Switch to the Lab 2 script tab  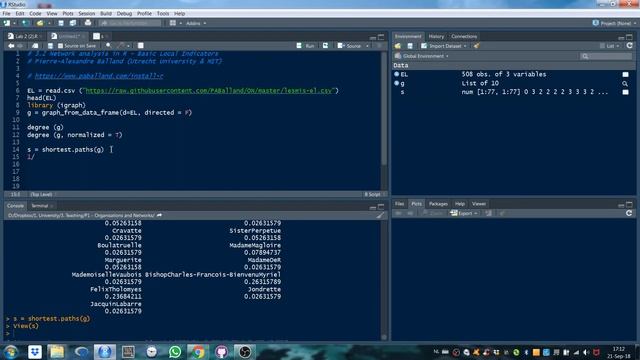click(x=25, y=36)
